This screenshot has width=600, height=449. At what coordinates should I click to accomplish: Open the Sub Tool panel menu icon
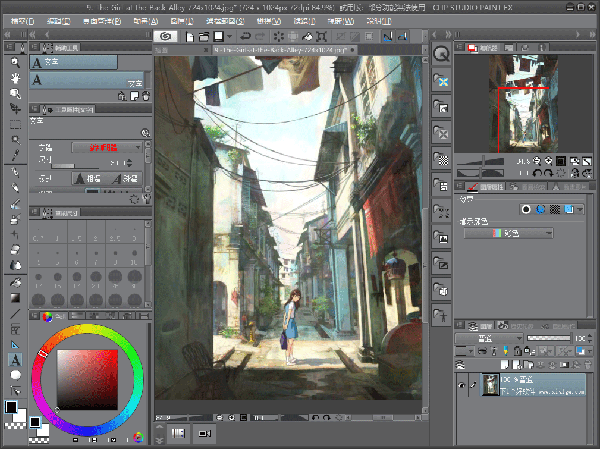(34, 47)
